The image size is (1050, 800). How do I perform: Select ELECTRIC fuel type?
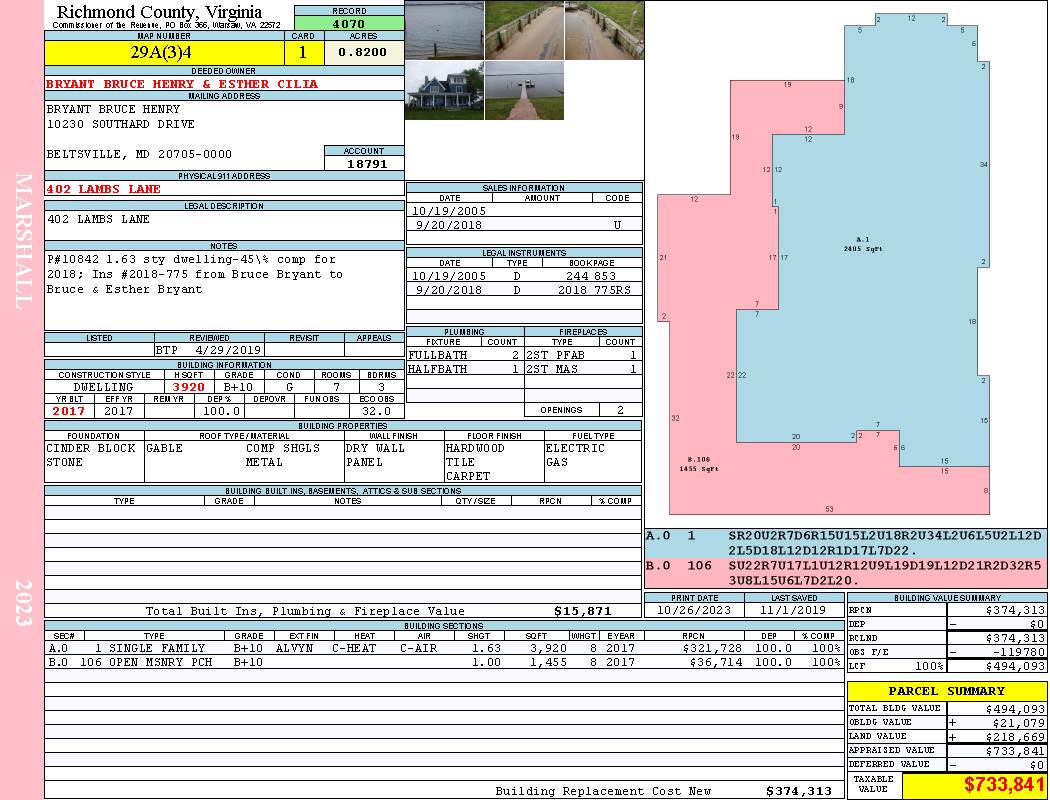pyautogui.click(x=575, y=448)
